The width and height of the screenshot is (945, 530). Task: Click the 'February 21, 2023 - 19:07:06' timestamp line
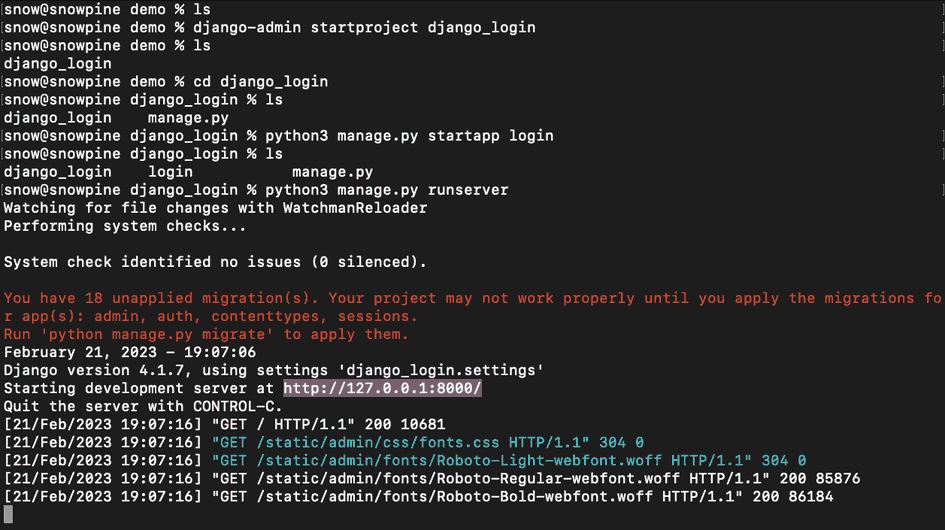[130, 352]
